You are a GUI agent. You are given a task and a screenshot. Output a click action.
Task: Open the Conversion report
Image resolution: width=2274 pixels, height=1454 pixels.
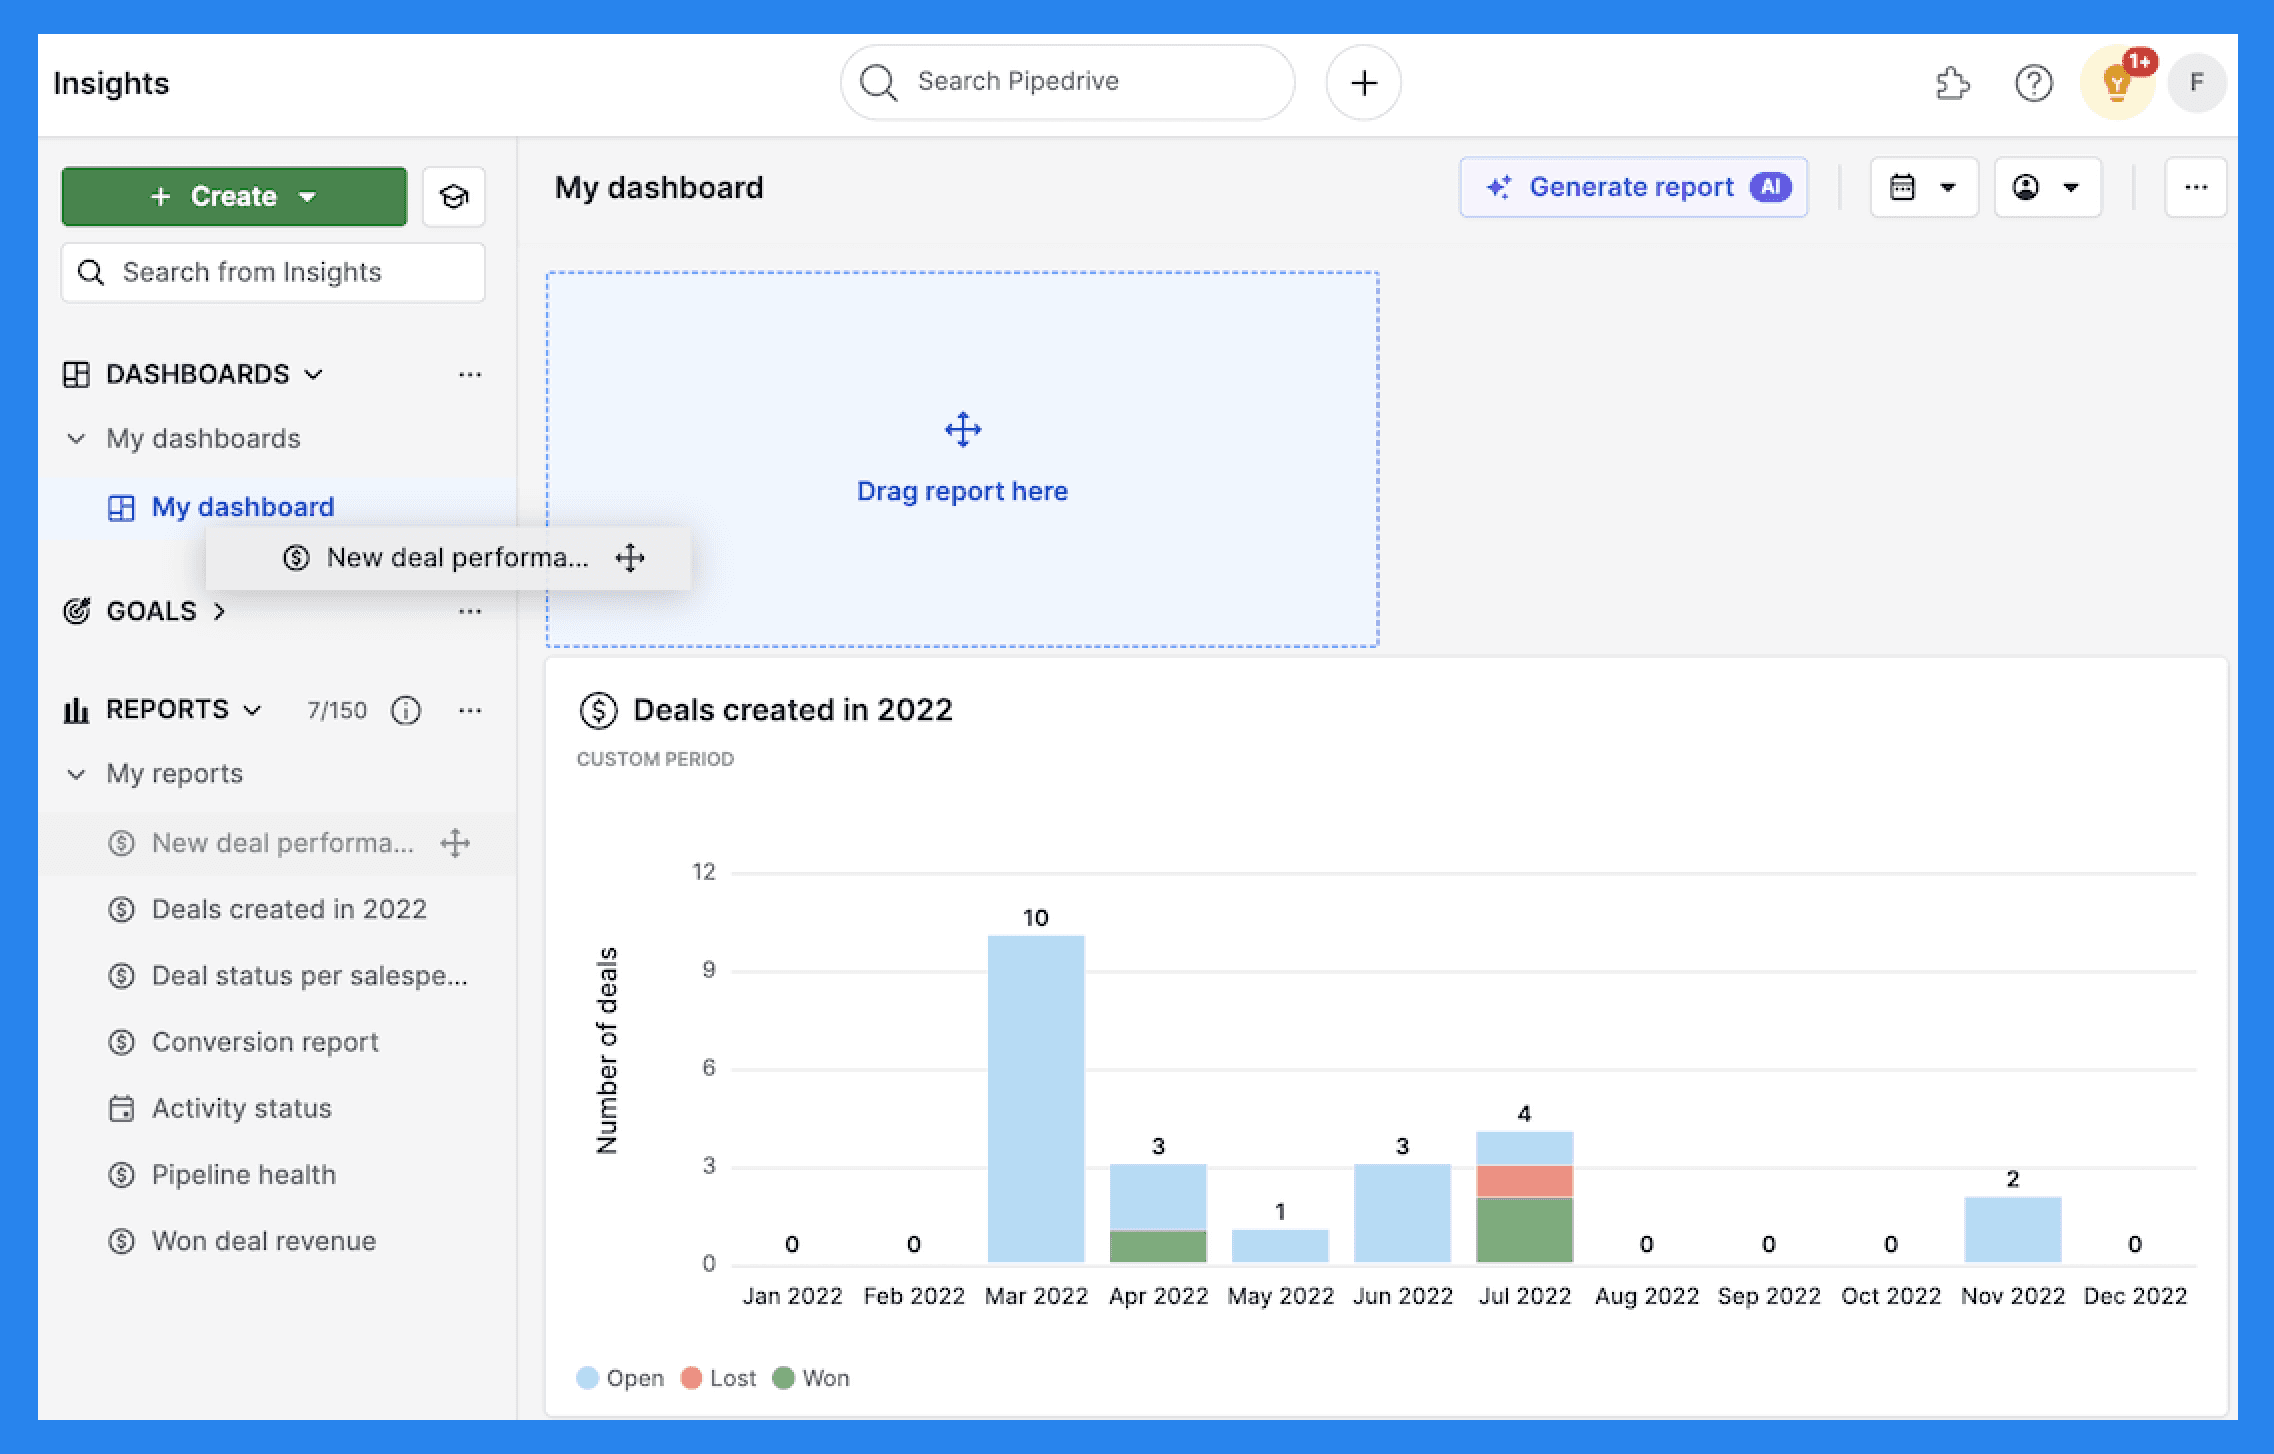coord(265,1042)
